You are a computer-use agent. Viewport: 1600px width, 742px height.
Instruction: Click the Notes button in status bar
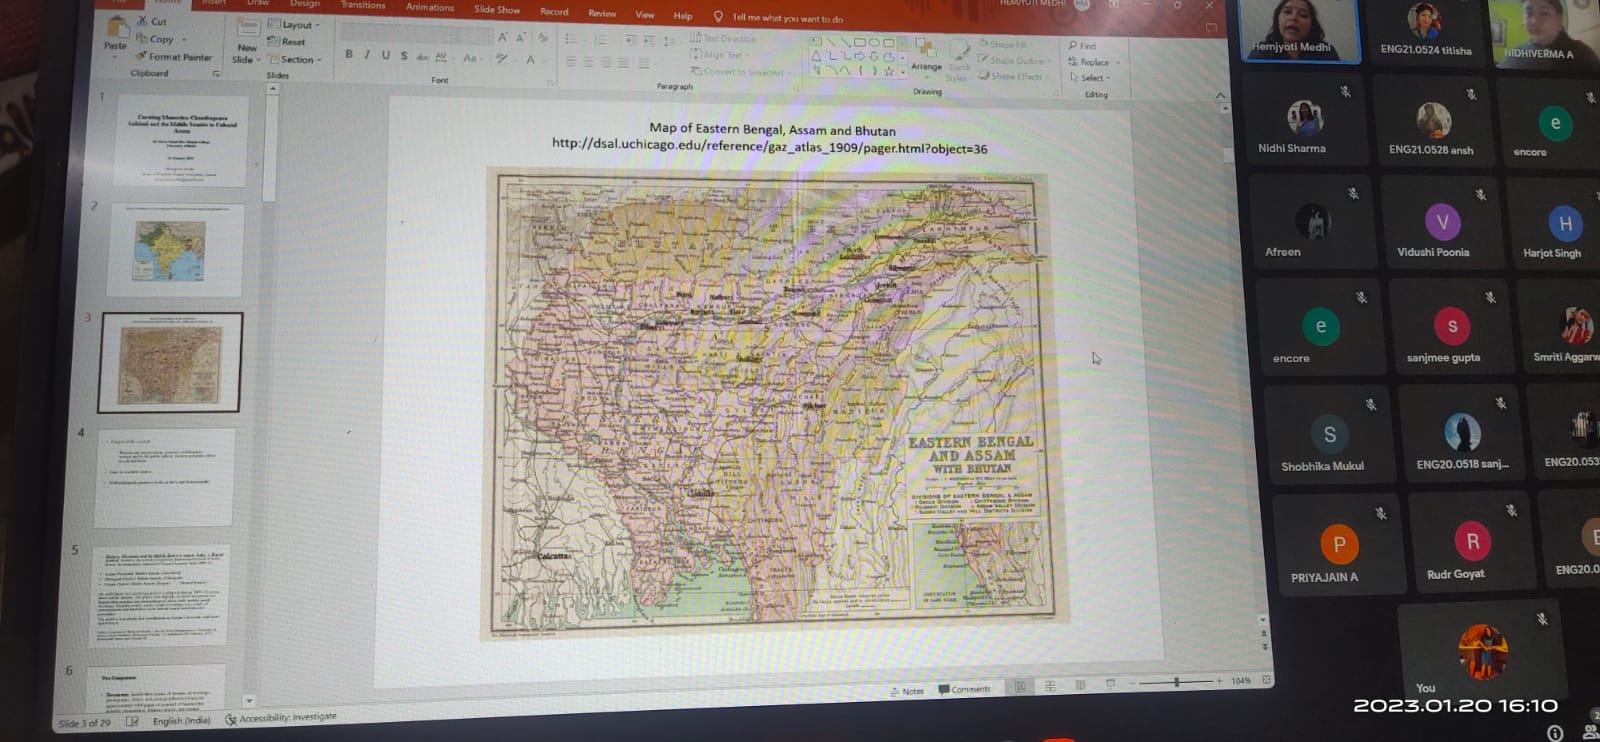pos(907,691)
